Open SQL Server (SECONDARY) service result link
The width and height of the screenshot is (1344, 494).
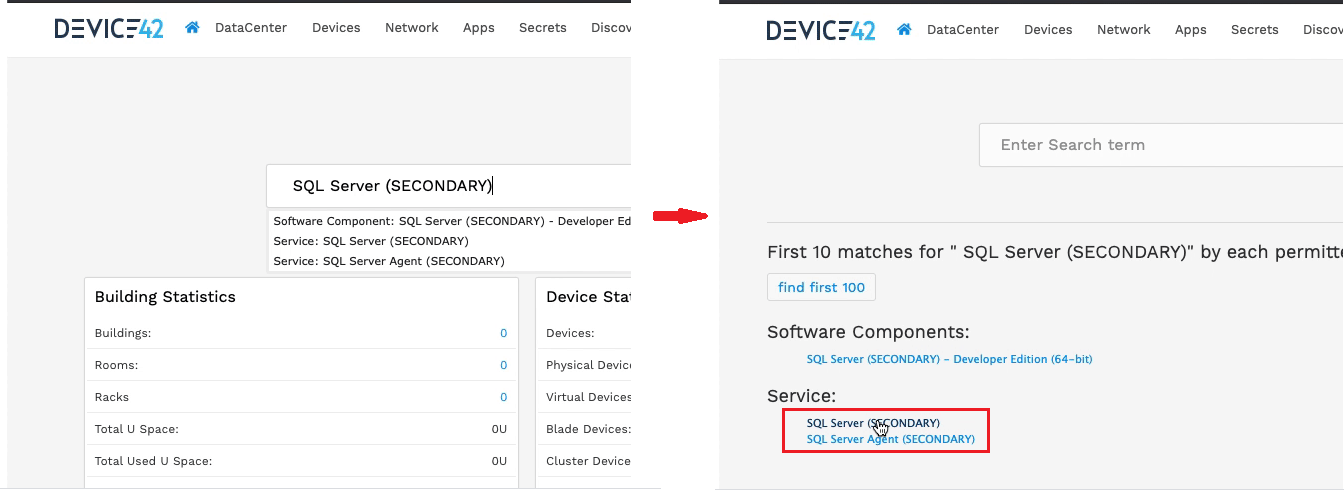click(x=873, y=423)
